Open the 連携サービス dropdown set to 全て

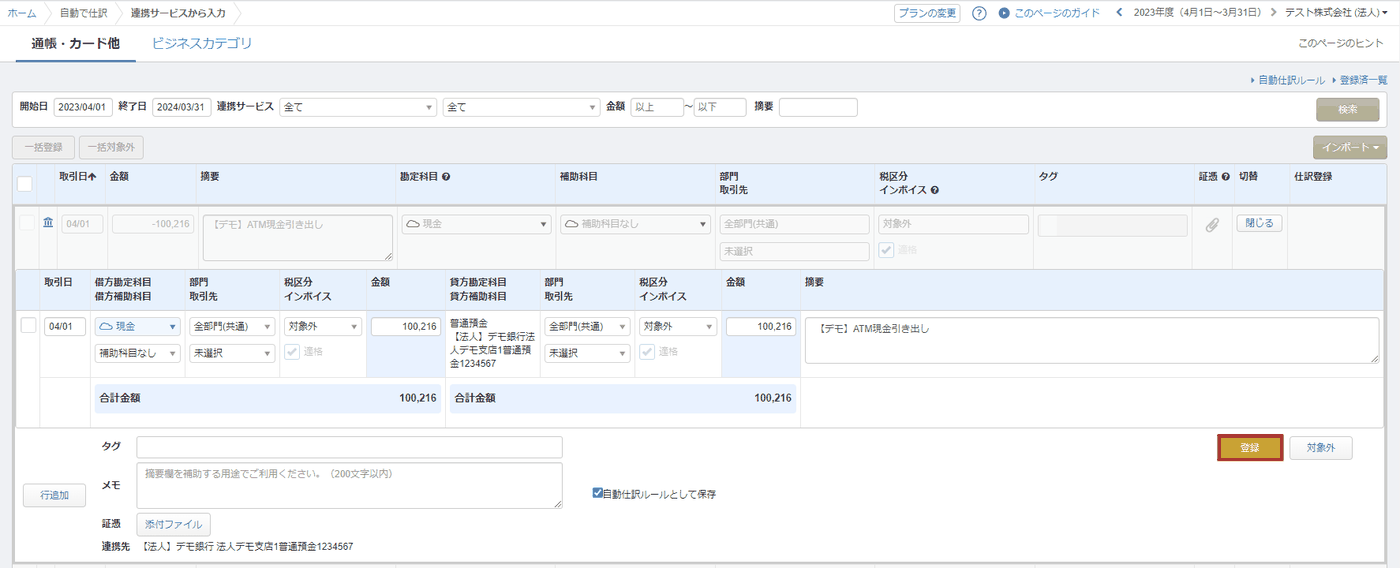[358, 107]
